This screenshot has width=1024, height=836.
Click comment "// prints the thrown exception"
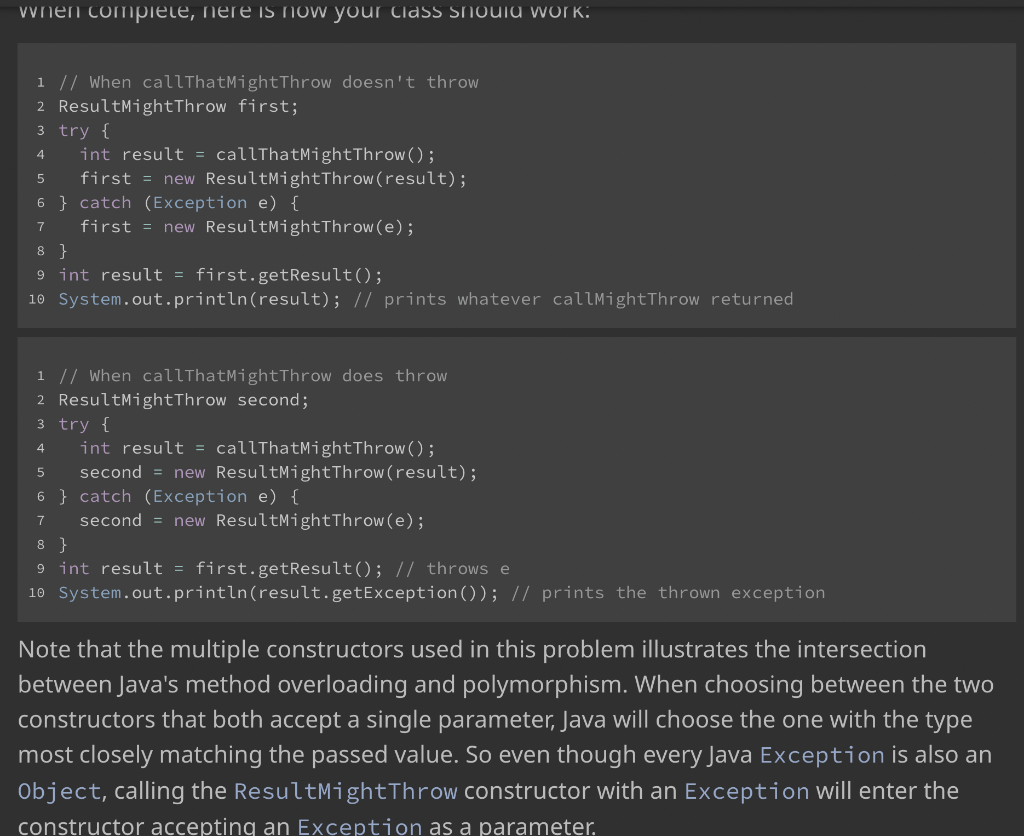tap(668, 593)
